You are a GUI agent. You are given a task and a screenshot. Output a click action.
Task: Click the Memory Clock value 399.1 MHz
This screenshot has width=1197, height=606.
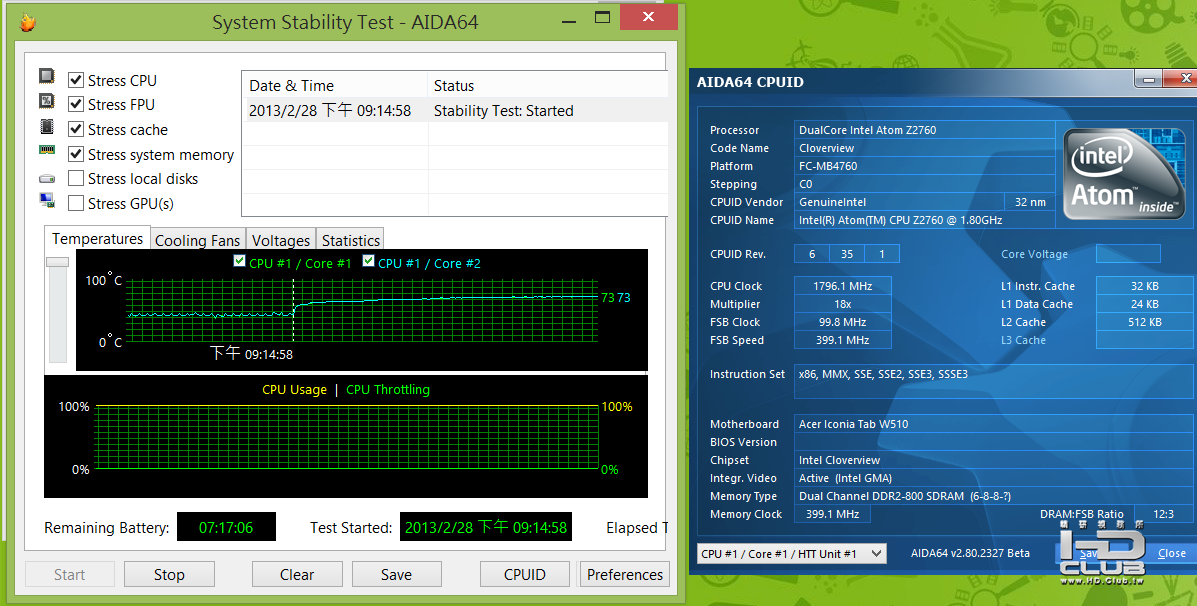click(832, 514)
